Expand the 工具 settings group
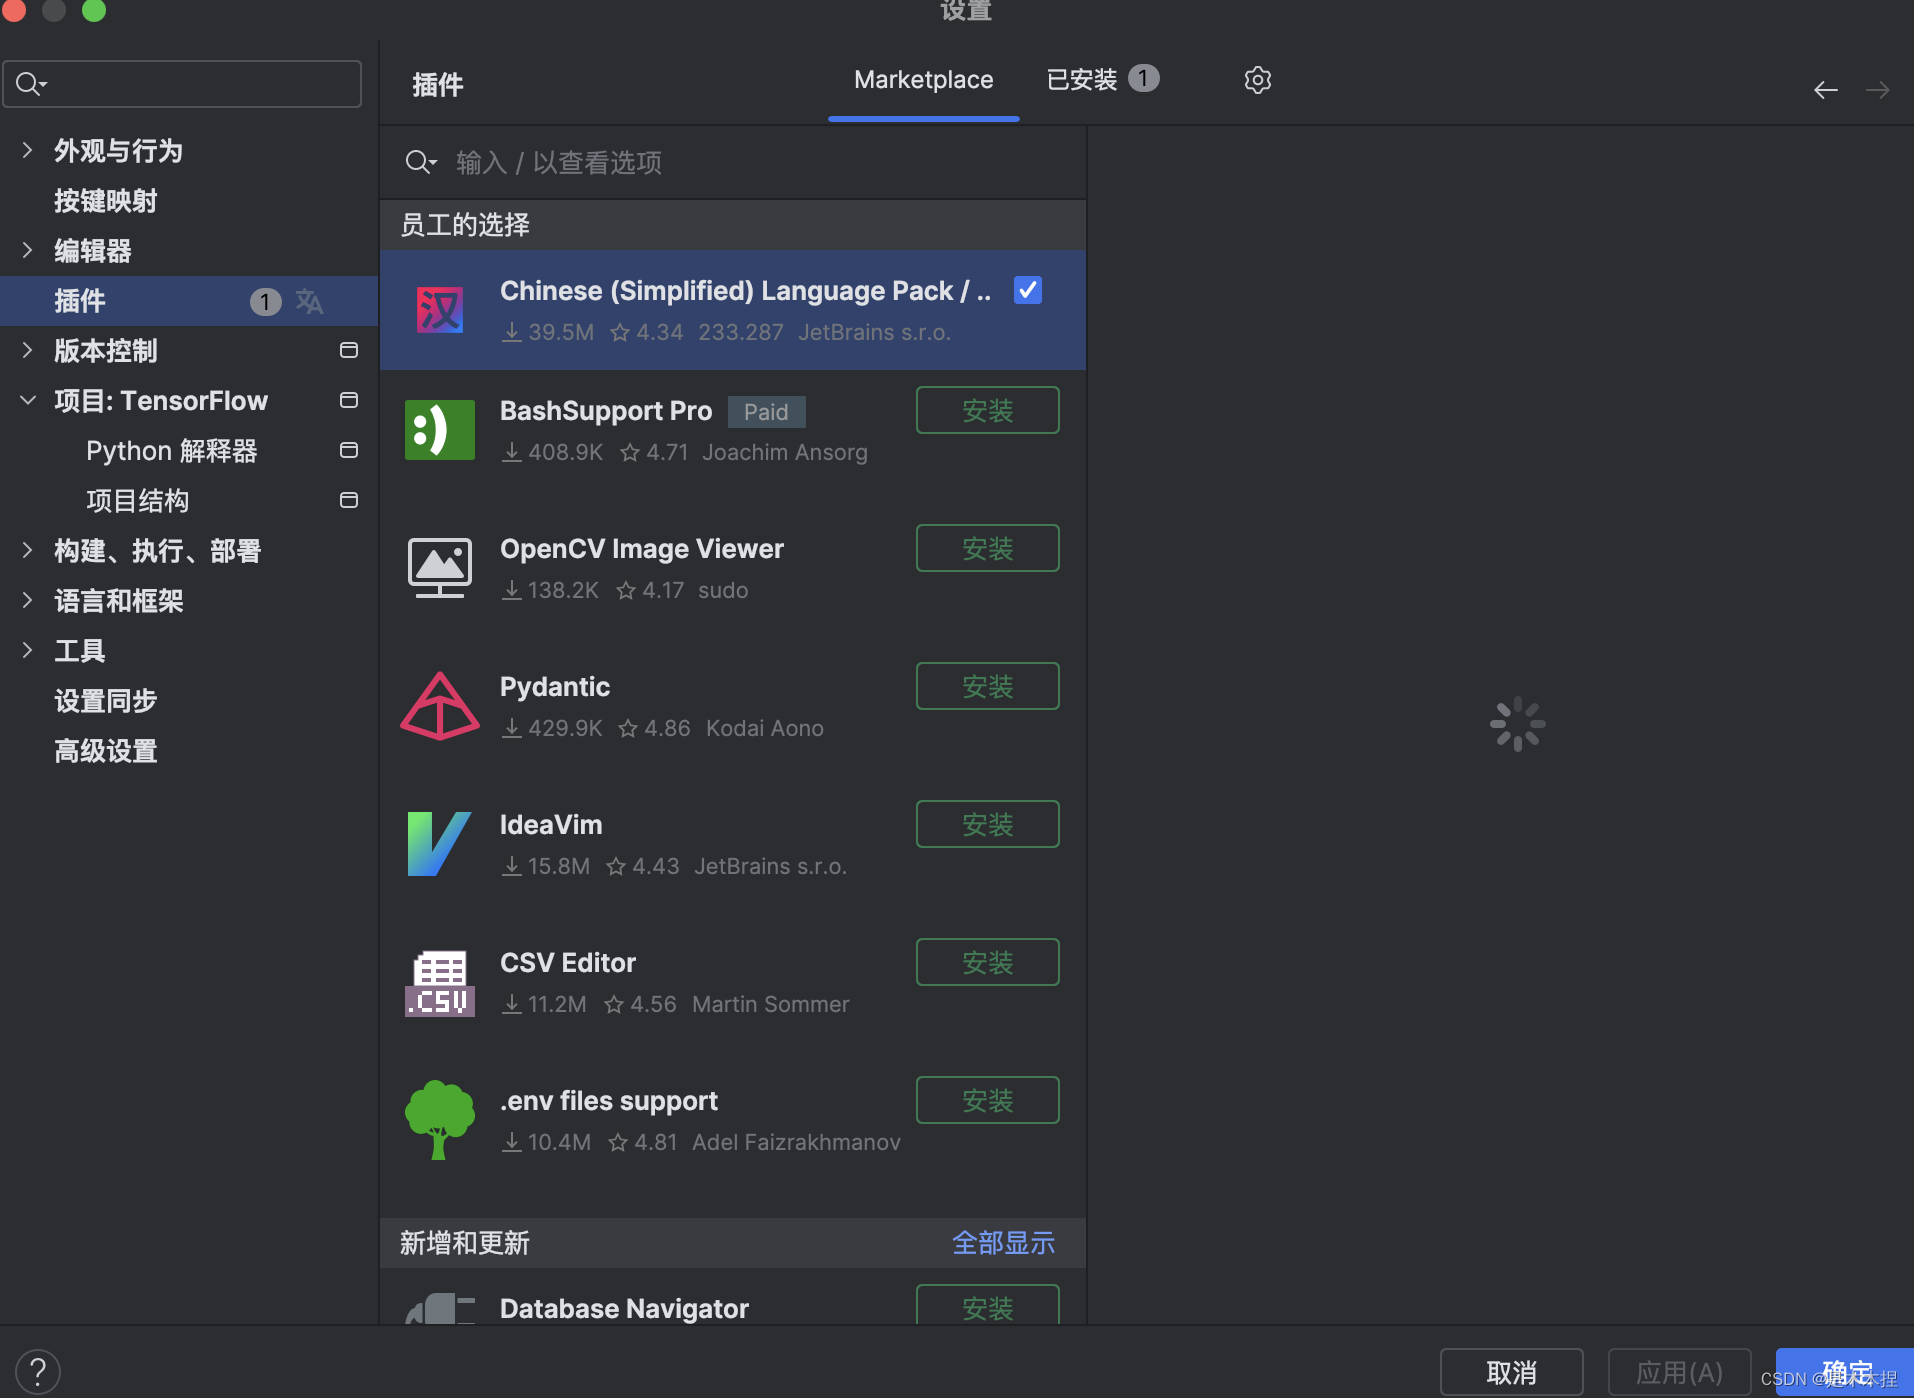Screen dimensions: 1914x1398 27,650
